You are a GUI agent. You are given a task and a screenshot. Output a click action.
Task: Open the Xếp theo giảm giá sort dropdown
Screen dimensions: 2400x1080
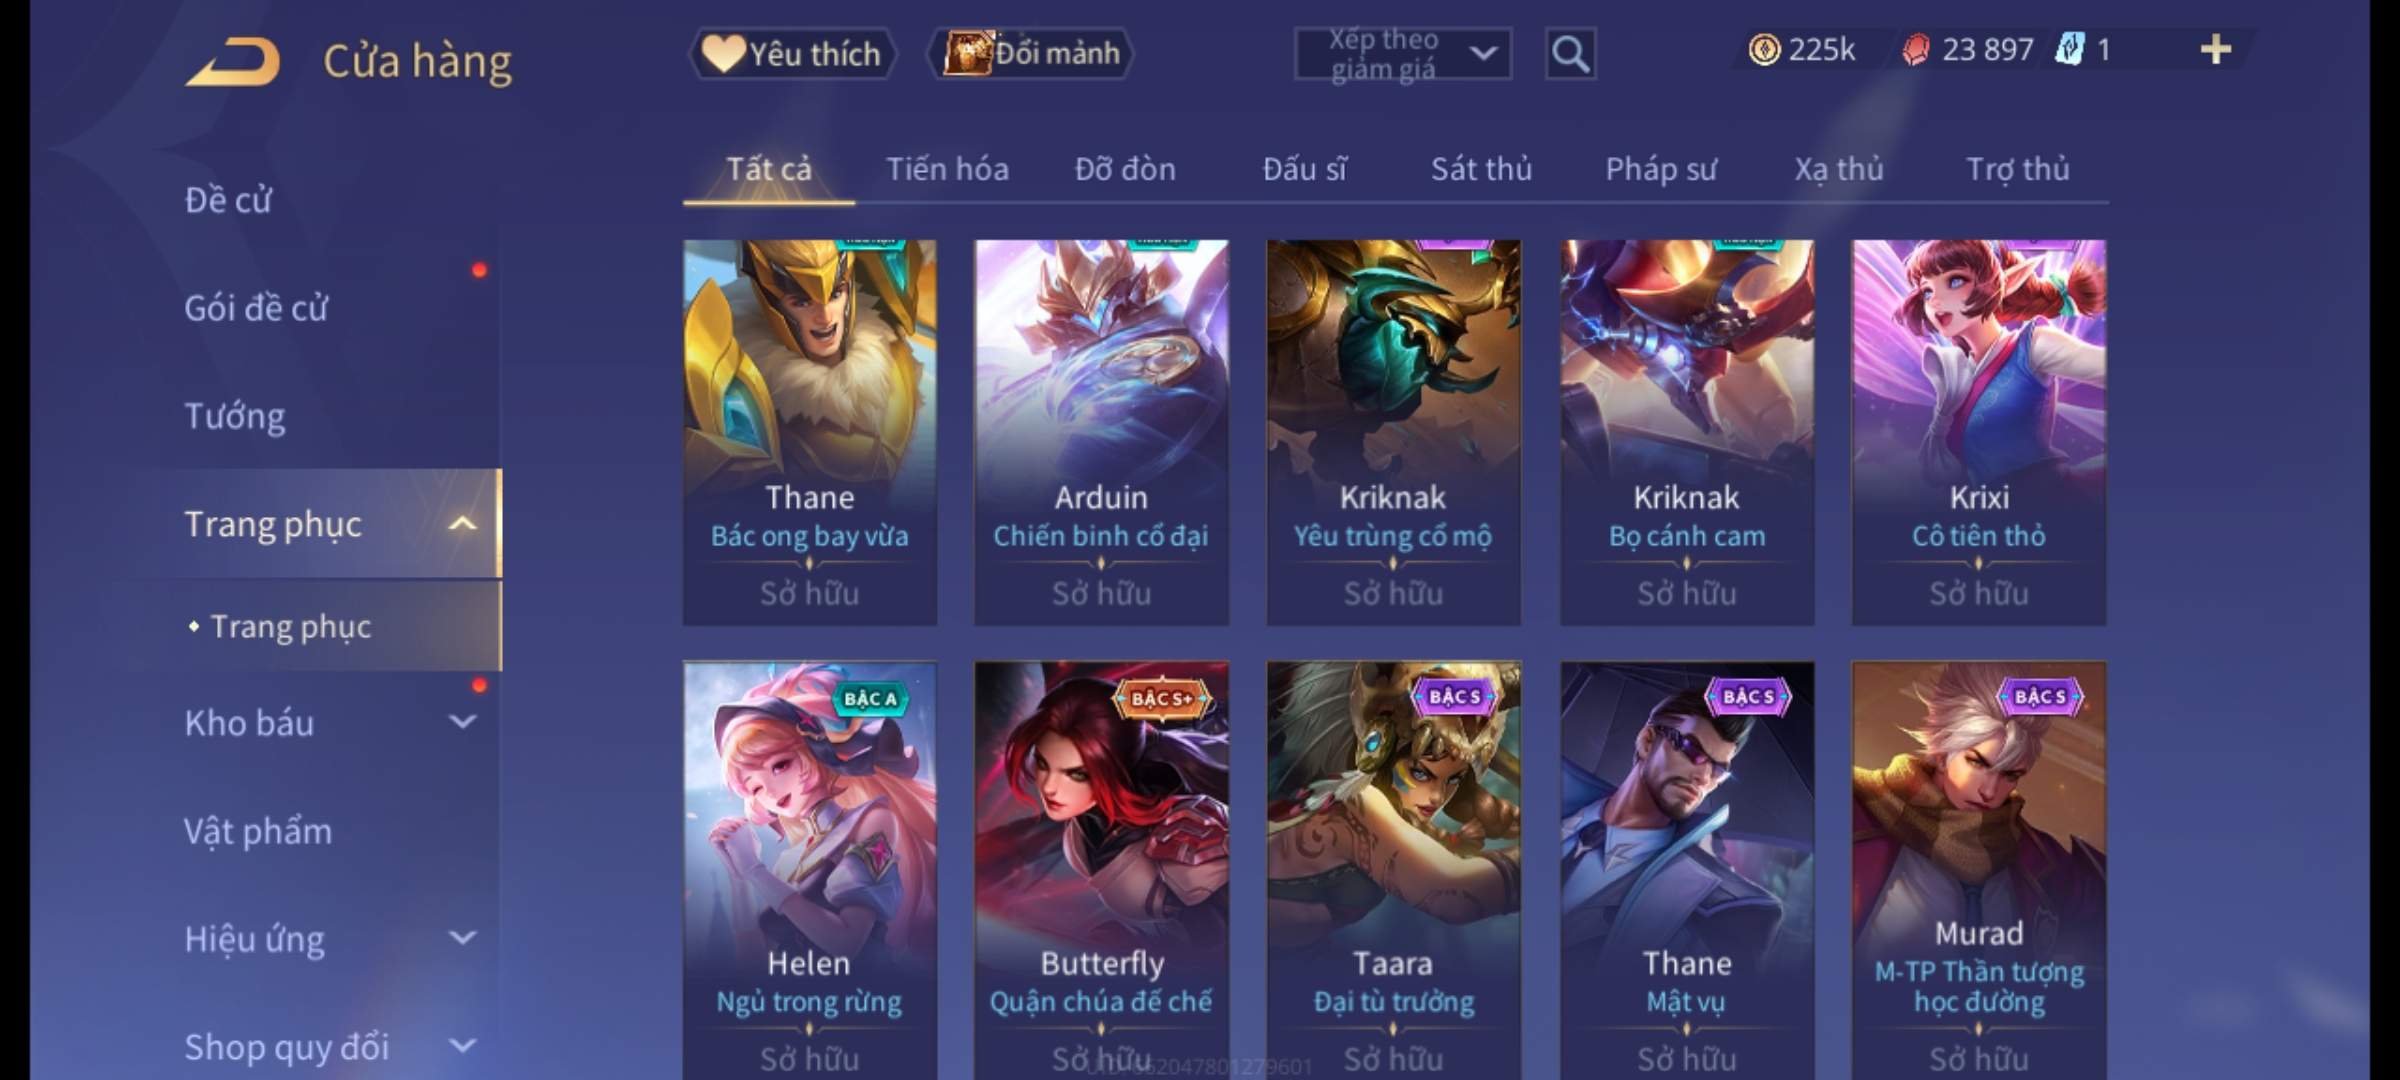click(1403, 54)
